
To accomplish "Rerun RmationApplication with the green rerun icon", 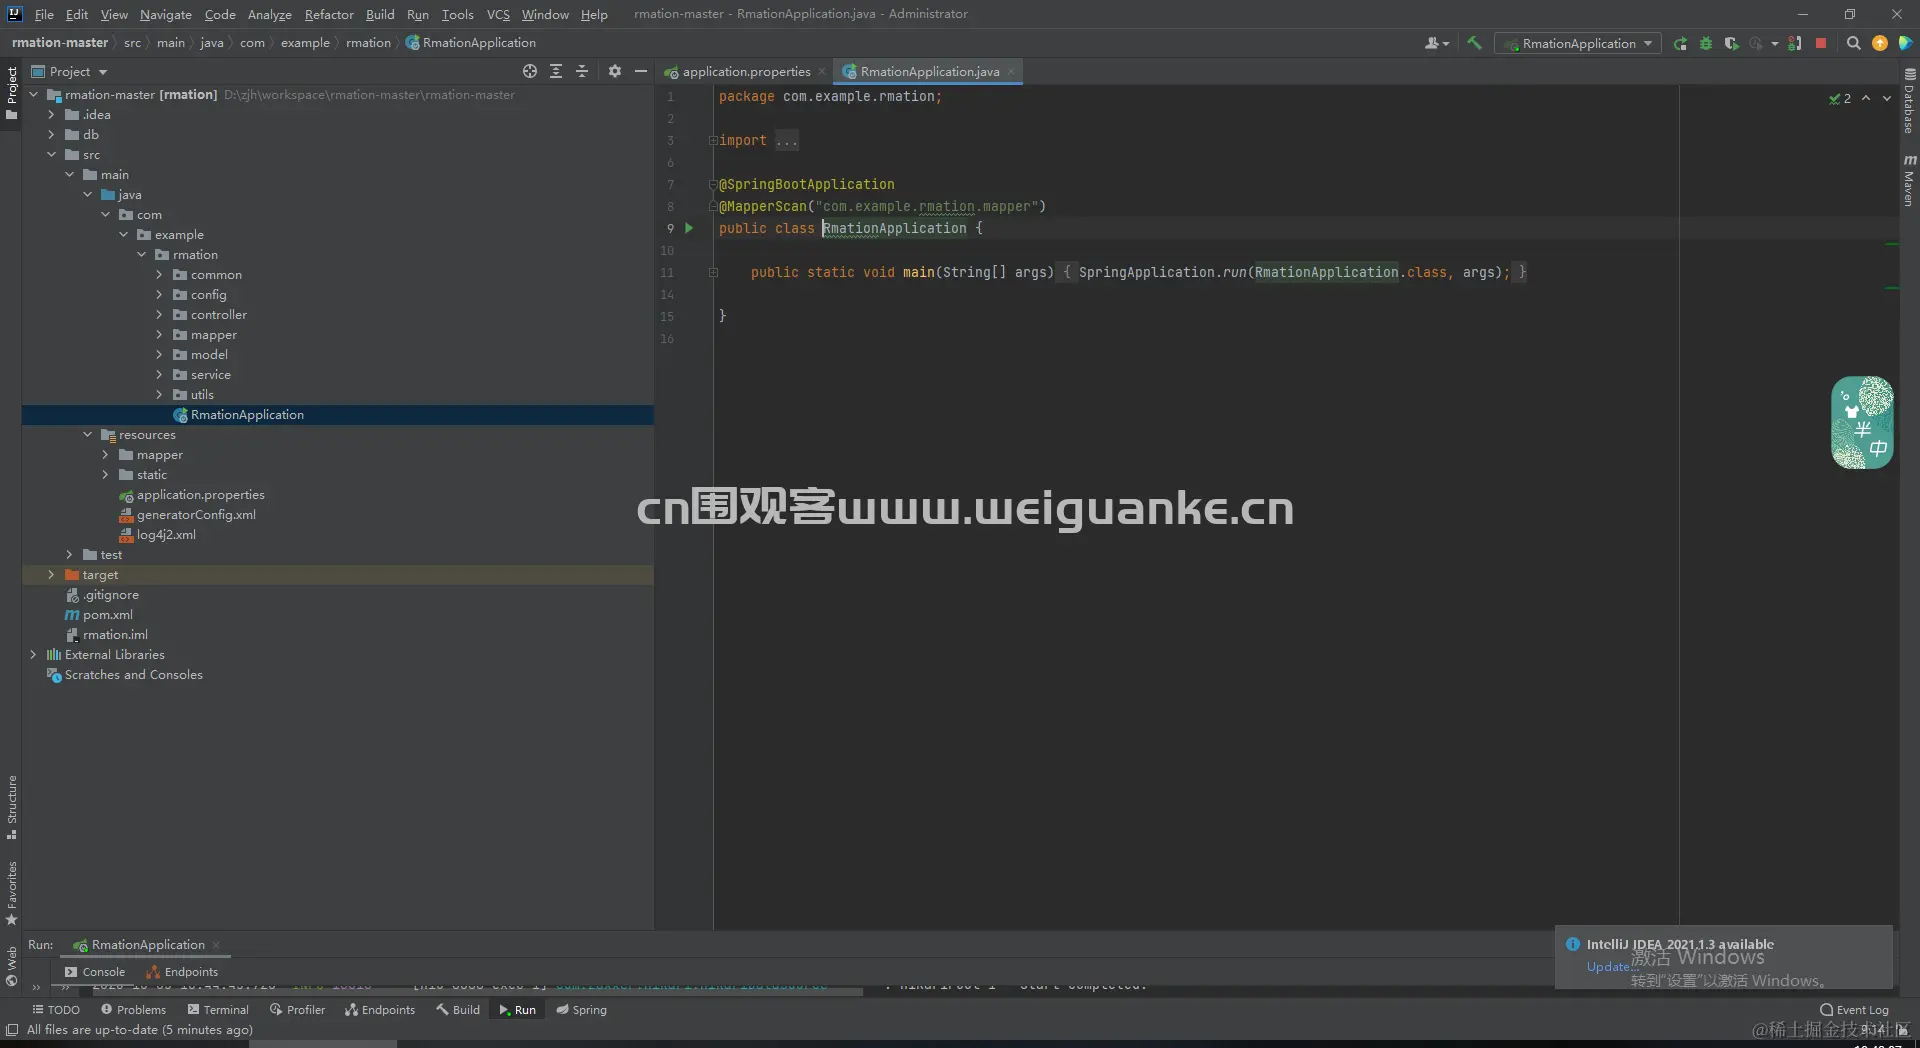I will pos(1680,43).
